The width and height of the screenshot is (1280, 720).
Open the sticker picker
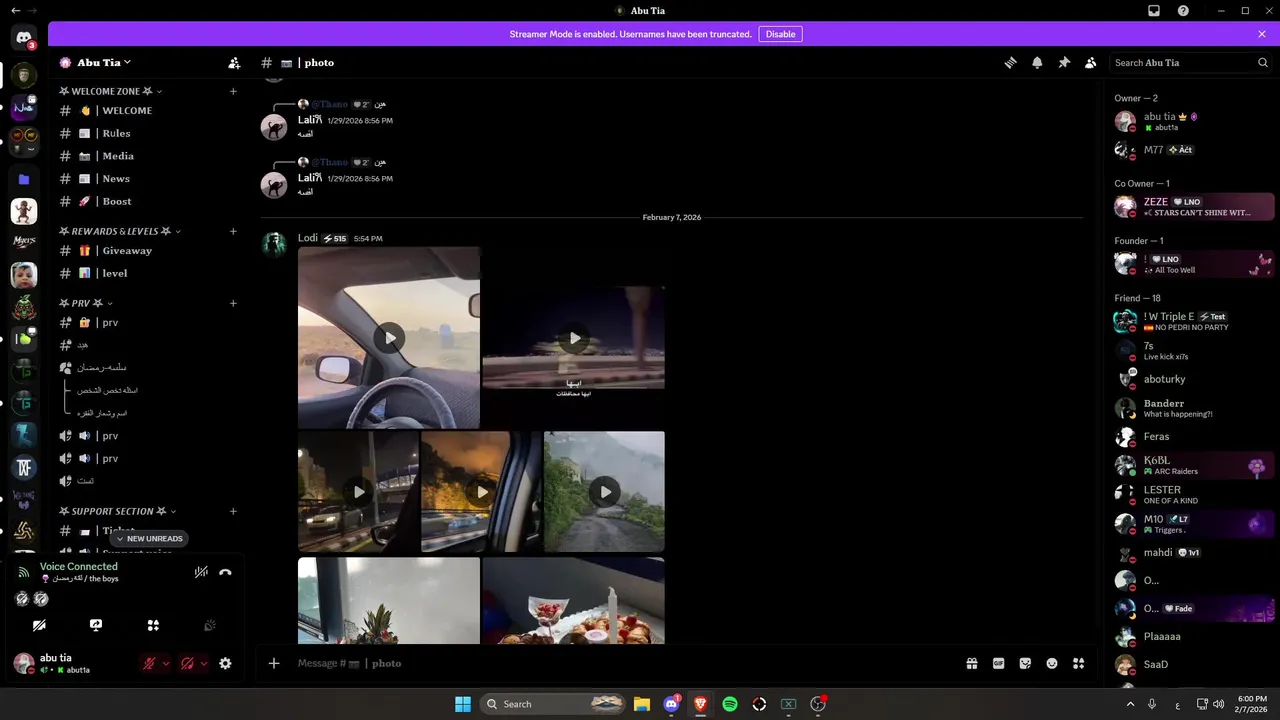(x=1025, y=663)
